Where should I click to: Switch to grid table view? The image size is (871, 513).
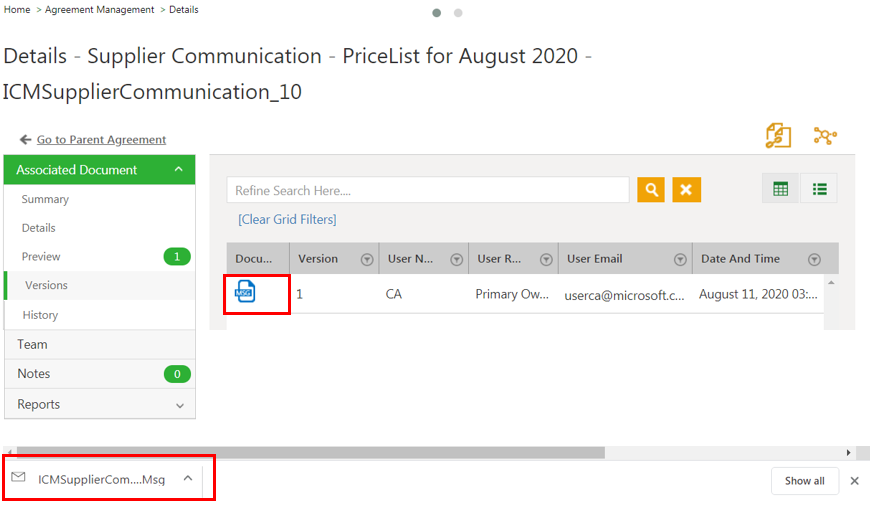click(781, 189)
